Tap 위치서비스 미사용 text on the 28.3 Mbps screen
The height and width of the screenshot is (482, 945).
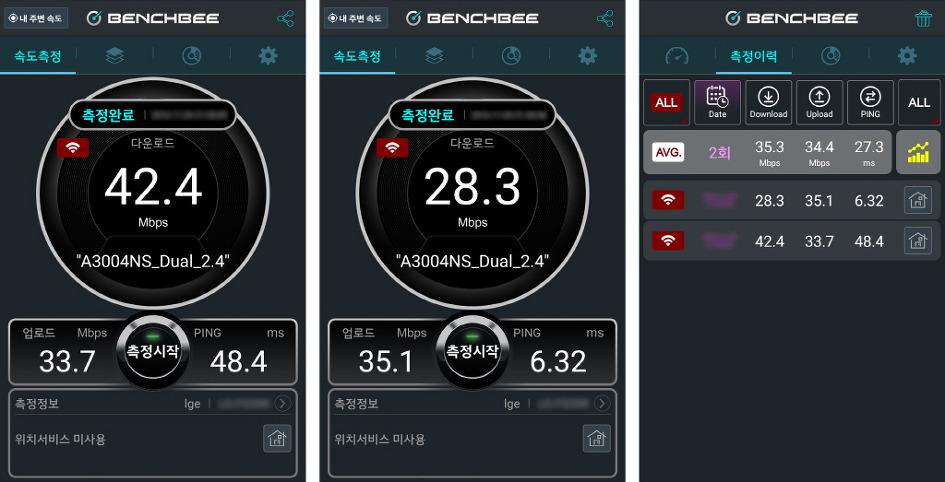380,439
